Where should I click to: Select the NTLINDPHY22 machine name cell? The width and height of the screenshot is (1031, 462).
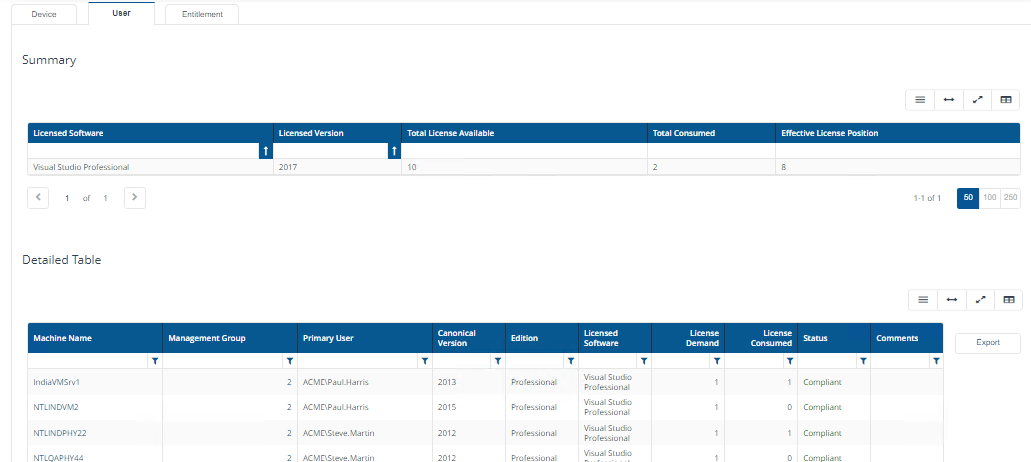(x=95, y=433)
